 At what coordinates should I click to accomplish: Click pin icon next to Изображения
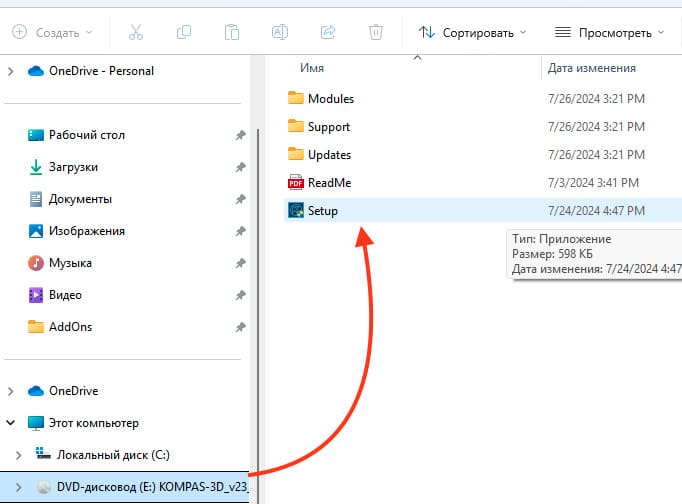pyautogui.click(x=241, y=231)
